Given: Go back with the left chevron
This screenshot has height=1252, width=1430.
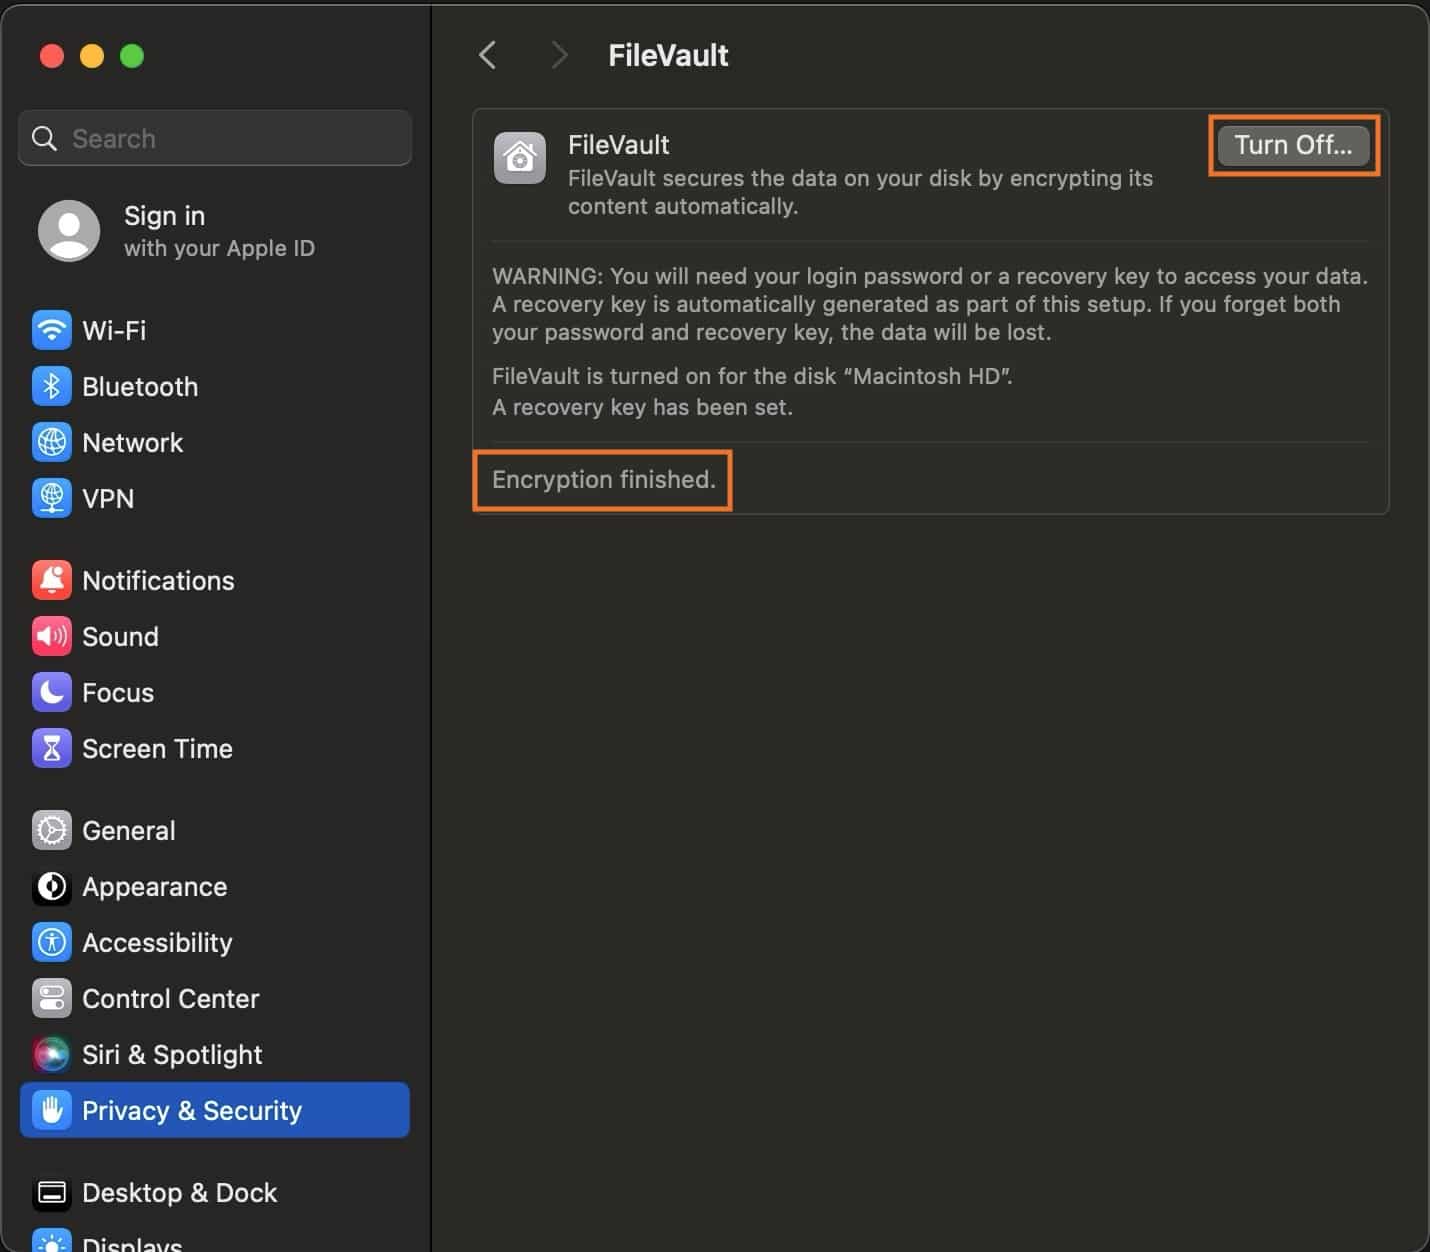Looking at the screenshot, I should tap(488, 55).
